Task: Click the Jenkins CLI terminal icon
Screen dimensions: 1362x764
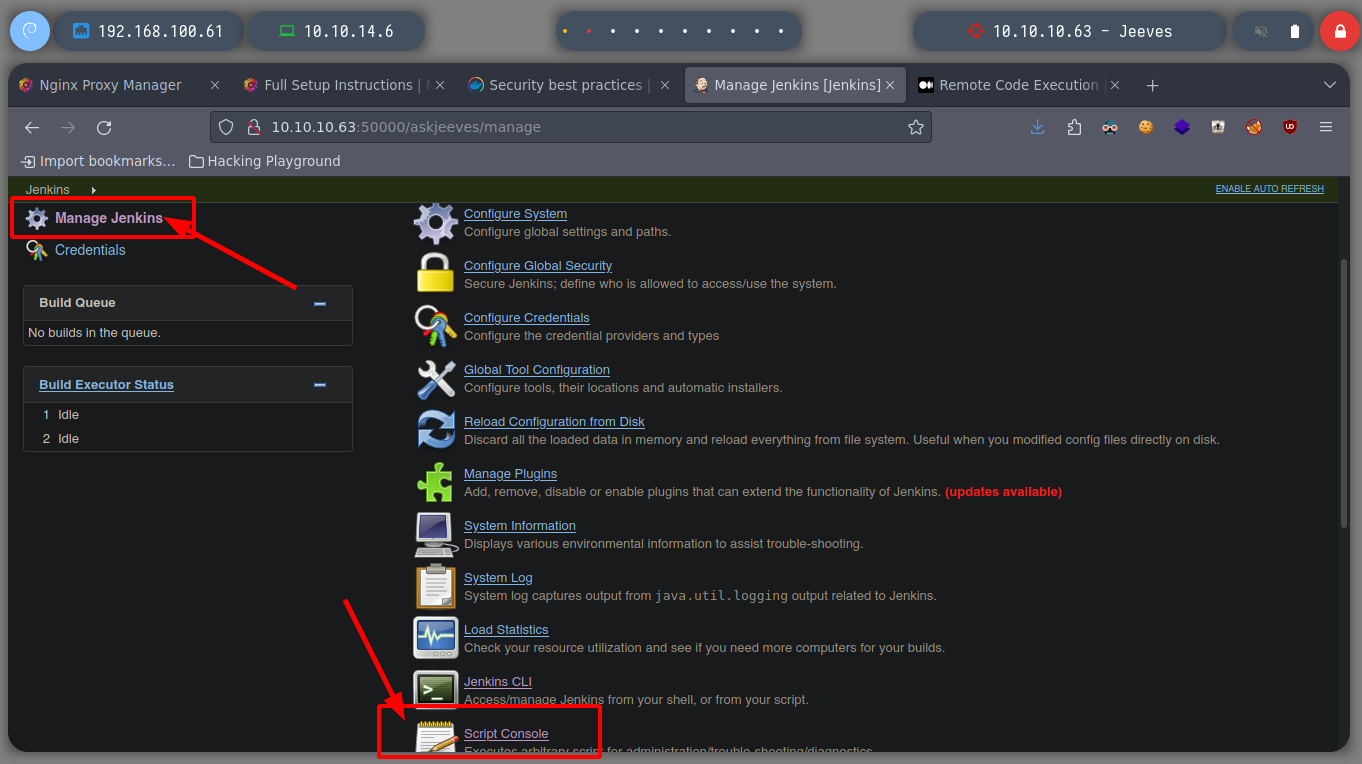Action: coord(436,690)
